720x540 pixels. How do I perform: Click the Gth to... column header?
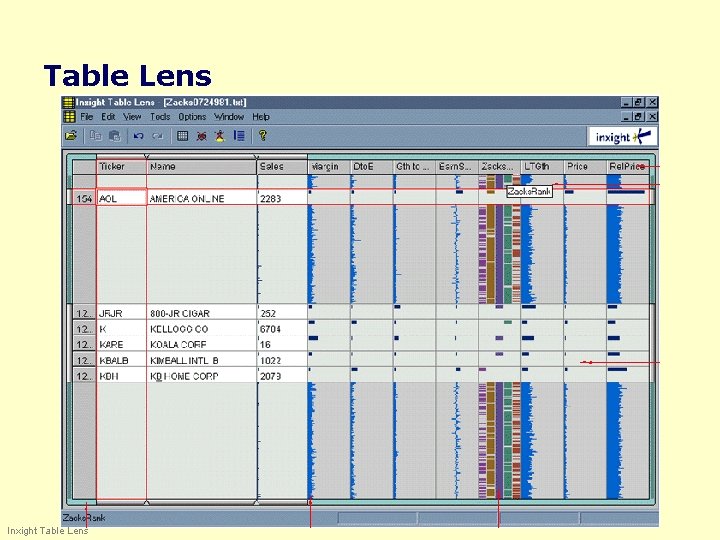[415, 167]
